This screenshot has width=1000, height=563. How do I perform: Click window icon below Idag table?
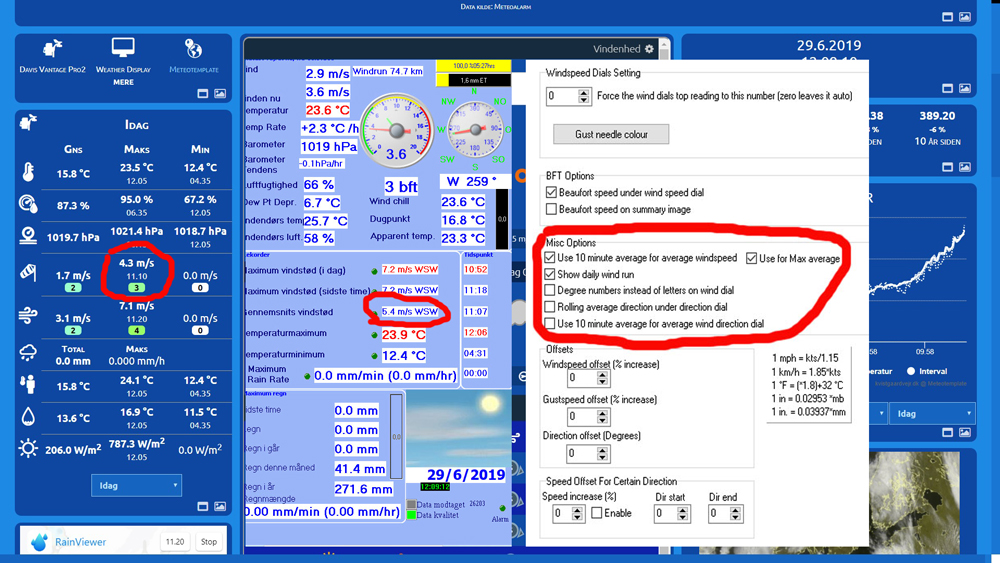203,506
